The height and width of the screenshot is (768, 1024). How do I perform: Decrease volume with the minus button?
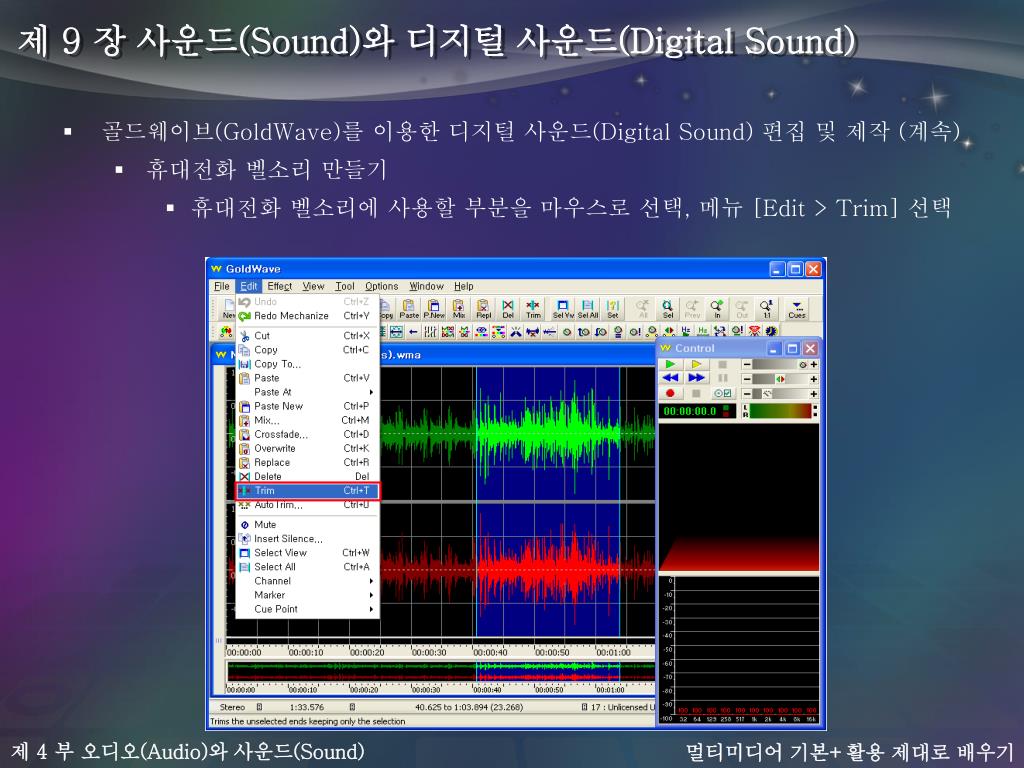click(x=746, y=364)
